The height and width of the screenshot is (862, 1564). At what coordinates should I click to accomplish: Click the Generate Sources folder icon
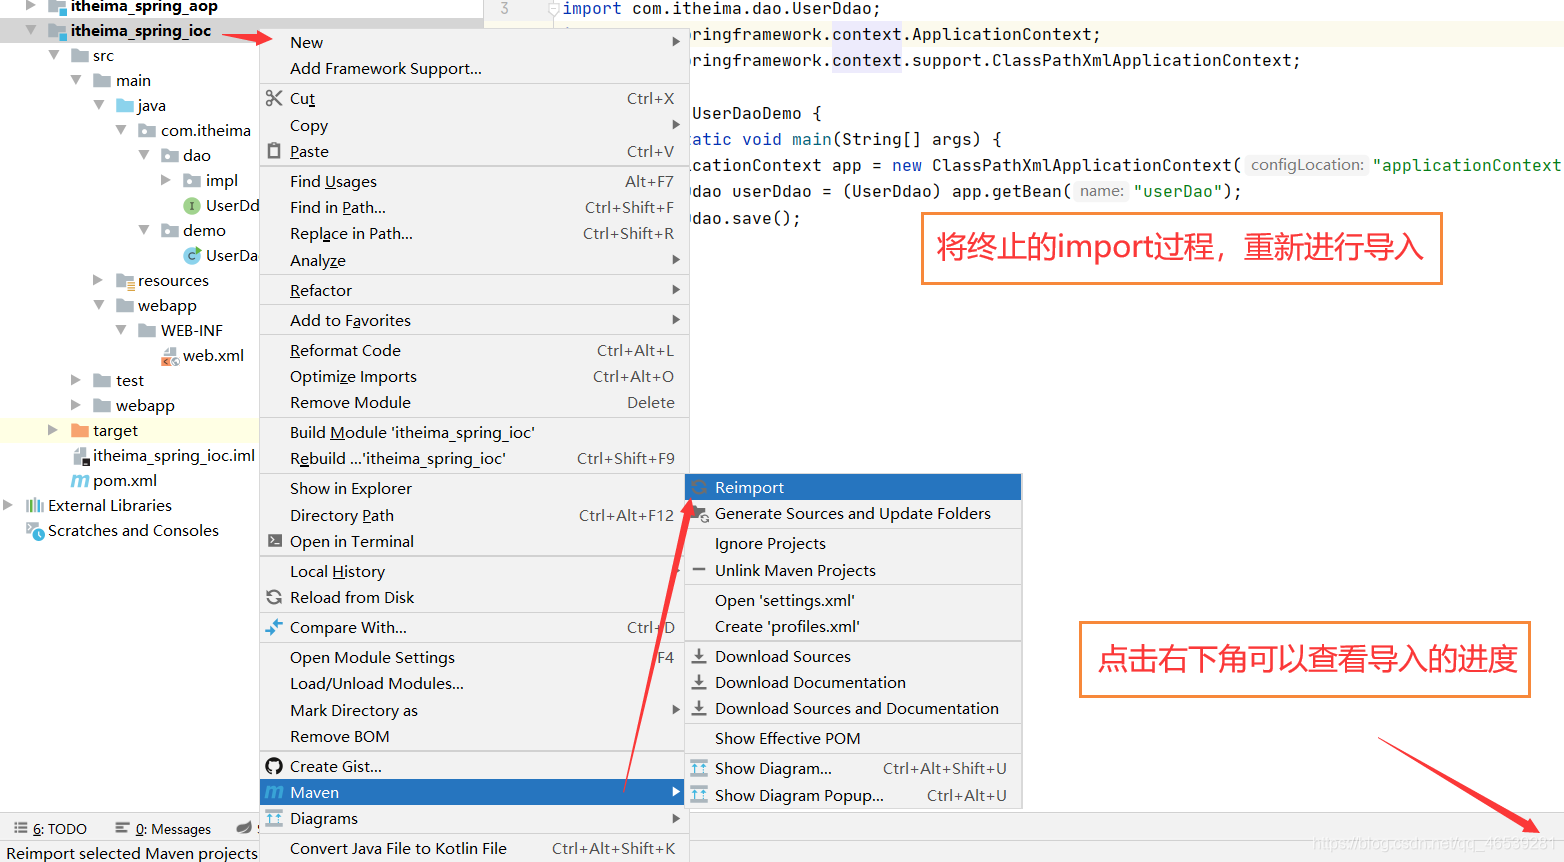coord(700,513)
